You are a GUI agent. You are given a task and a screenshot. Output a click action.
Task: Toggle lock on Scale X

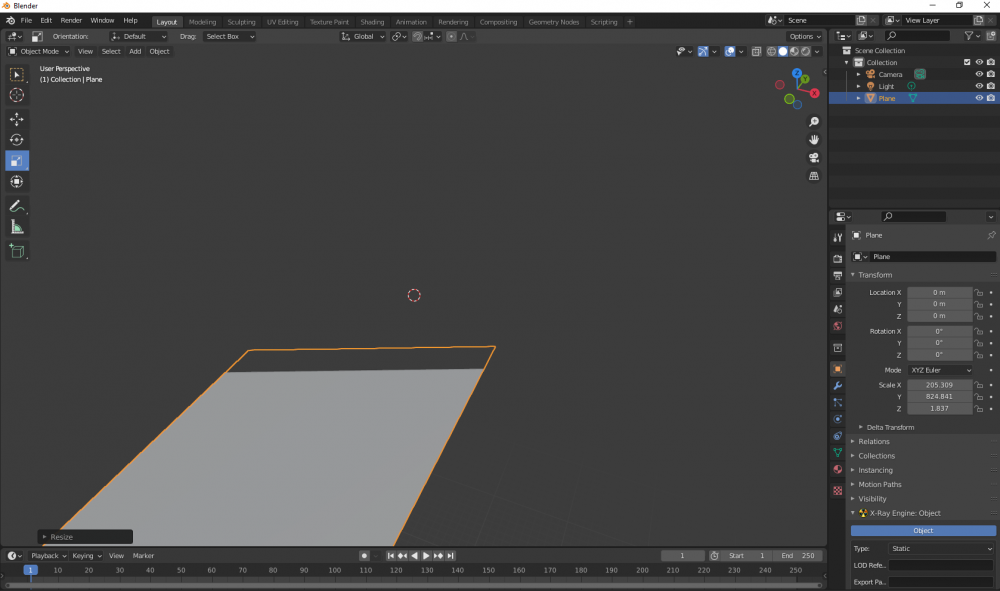coord(979,385)
